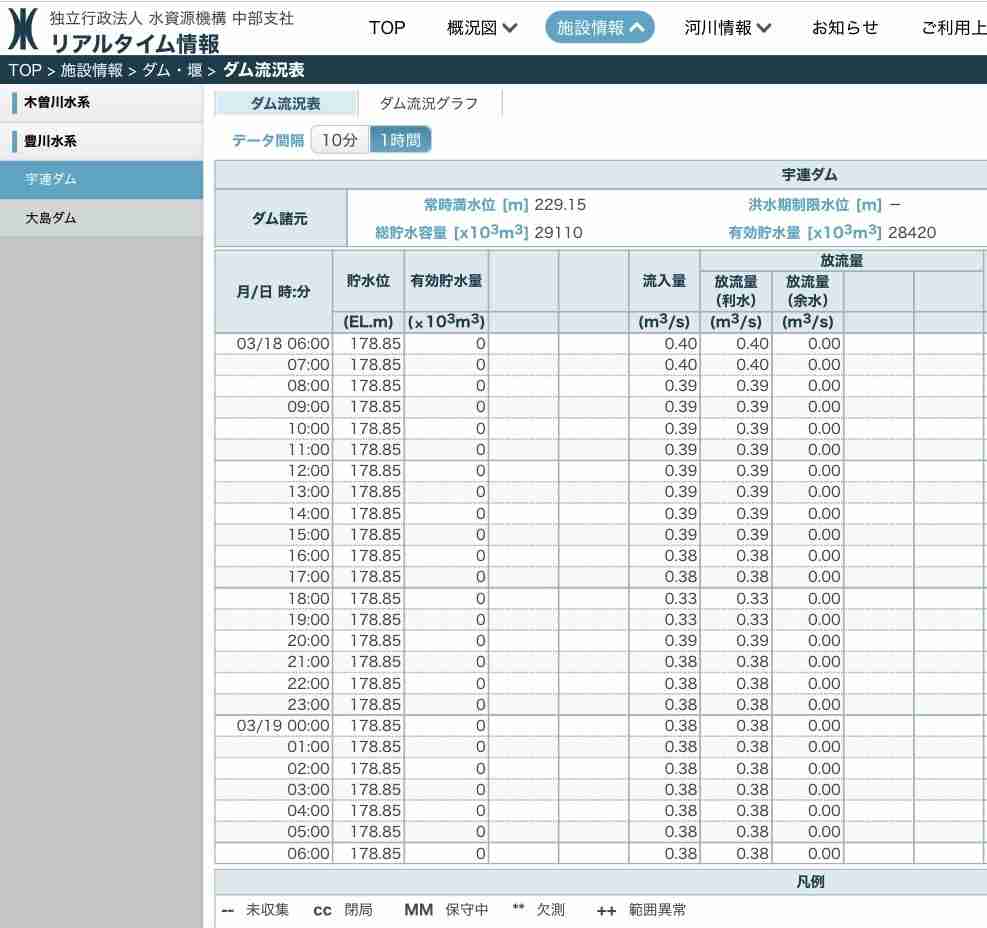
Task: Click the 貯水位 column header
Action: click(368, 281)
